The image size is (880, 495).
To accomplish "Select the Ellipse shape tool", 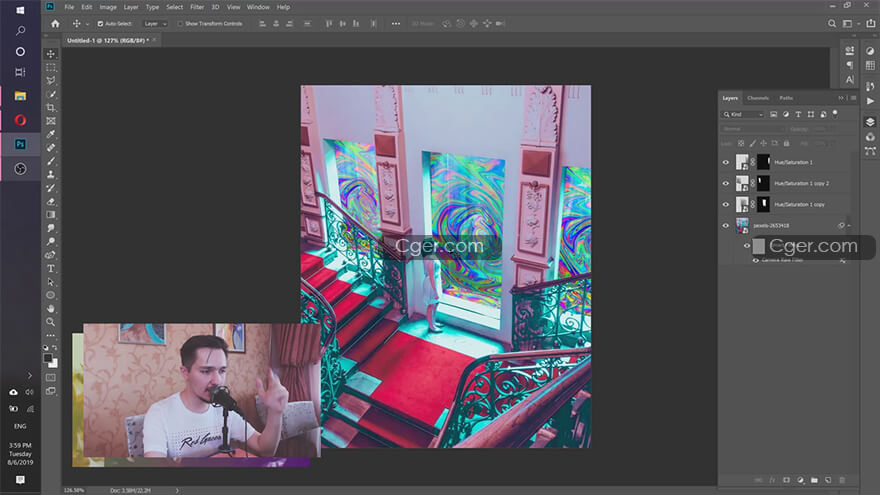I will (51, 295).
